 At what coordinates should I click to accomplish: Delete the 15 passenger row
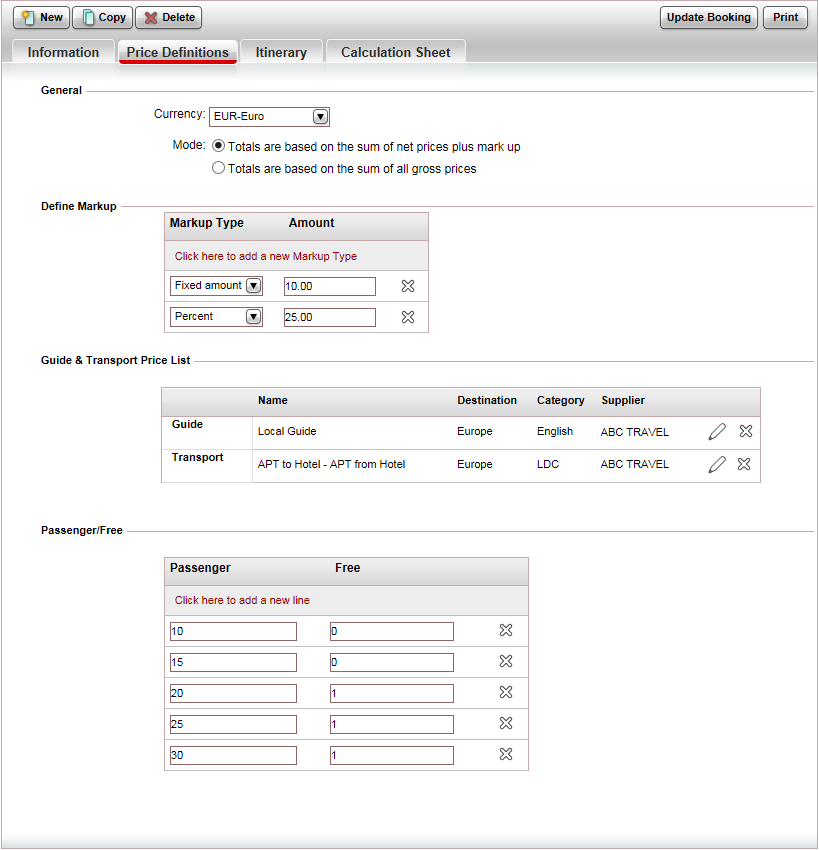coord(506,661)
